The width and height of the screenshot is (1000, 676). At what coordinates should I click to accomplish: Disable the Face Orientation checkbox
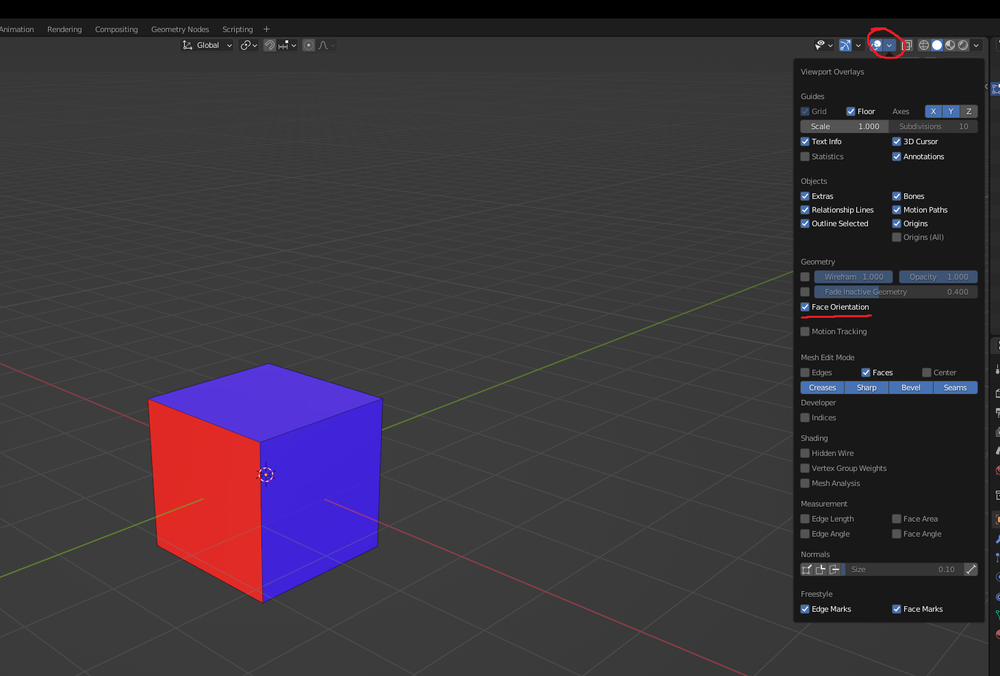click(805, 307)
